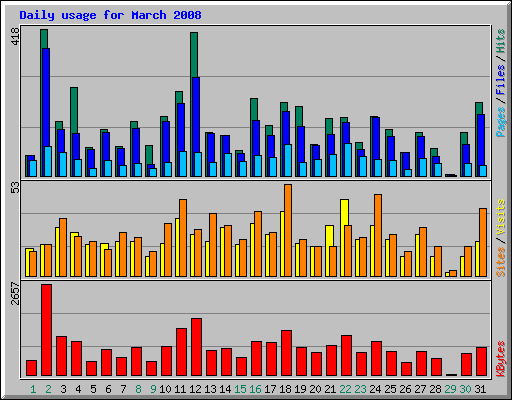The width and height of the screenshot is (512, 400).
Task: Click the red KBytes bar for day 22
Action: 347,356
